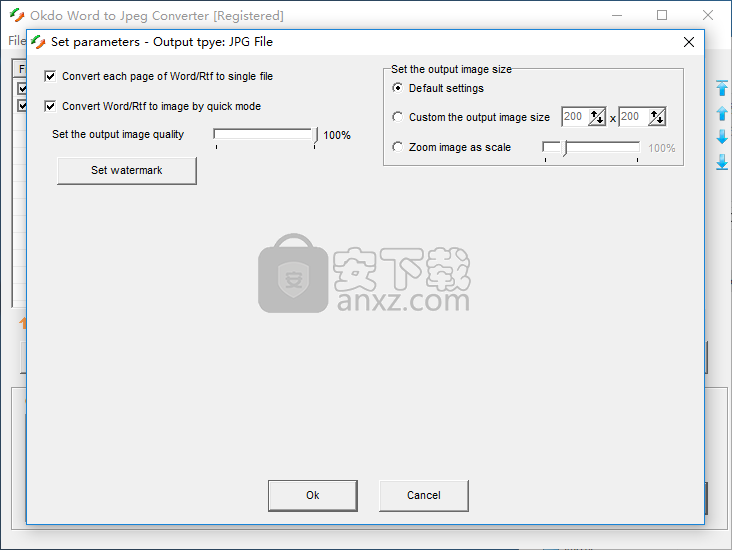Image resolution: width=732 pixels, height=550 pixels.
Task: Click the custom width input field
Action: 574,117
